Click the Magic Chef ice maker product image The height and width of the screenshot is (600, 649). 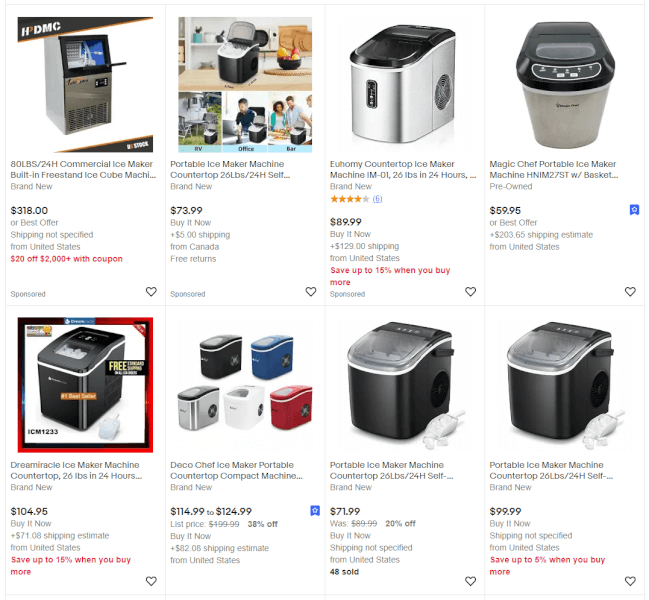[565, 85]
